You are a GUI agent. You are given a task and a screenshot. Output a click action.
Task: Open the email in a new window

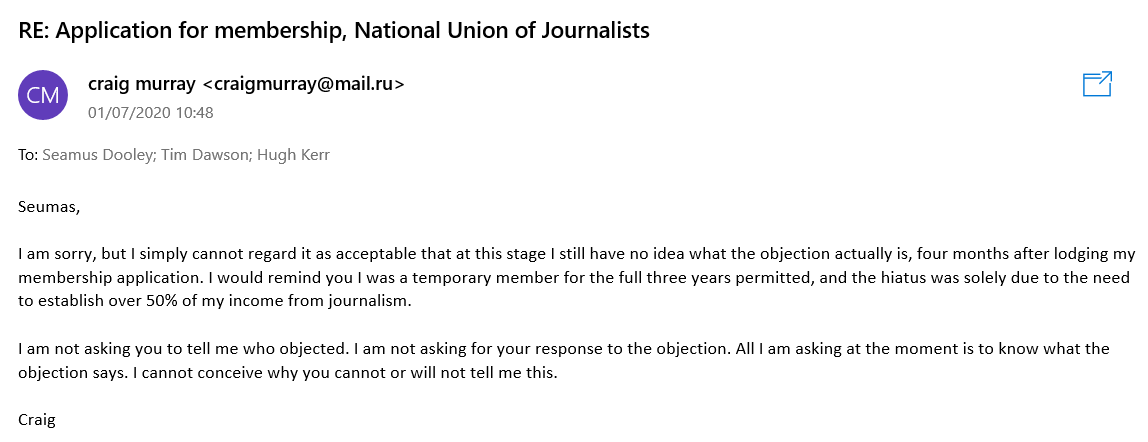[x=1097, y=83]
